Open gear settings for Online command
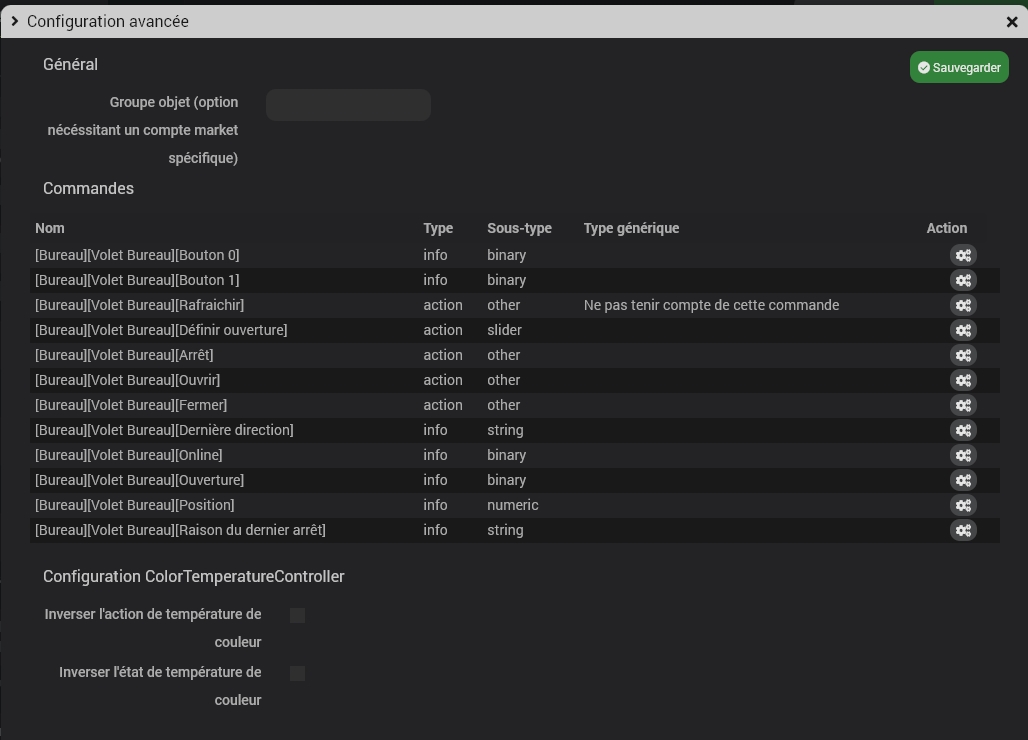The height and width of the screenshot is (740, 1028). click(x=962, y=455)
